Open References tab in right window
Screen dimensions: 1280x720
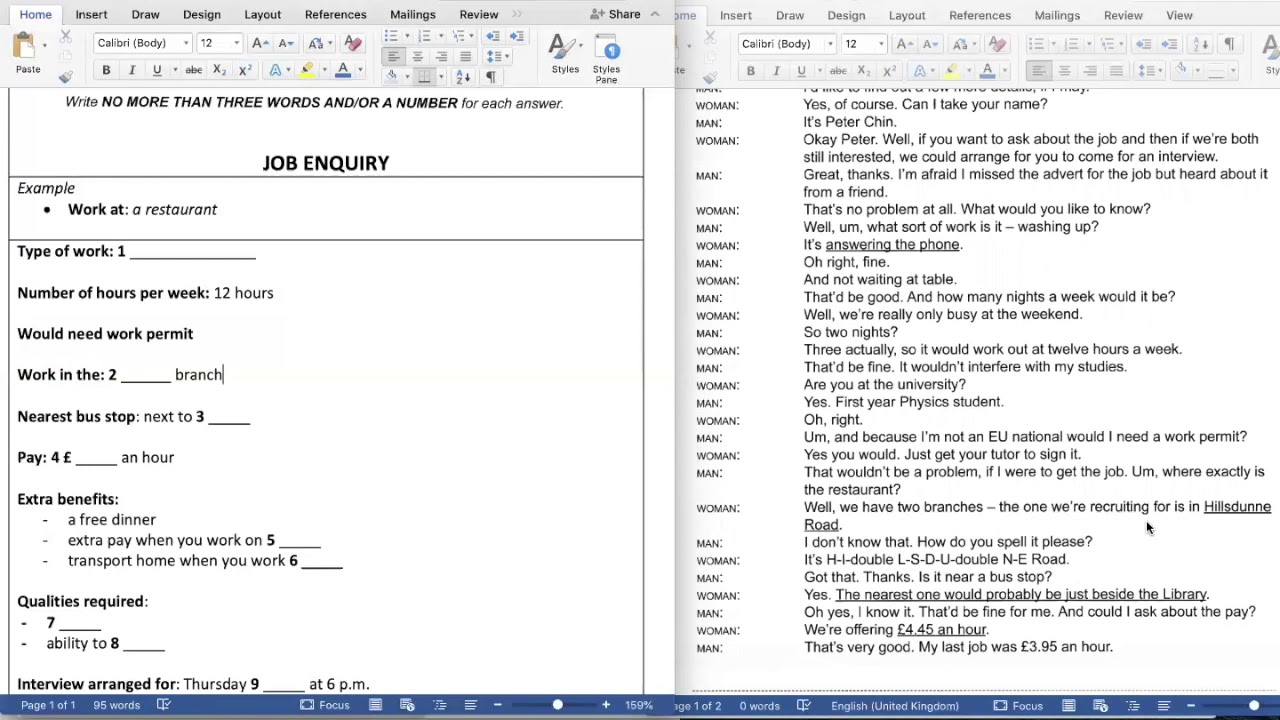pos(980,15)
